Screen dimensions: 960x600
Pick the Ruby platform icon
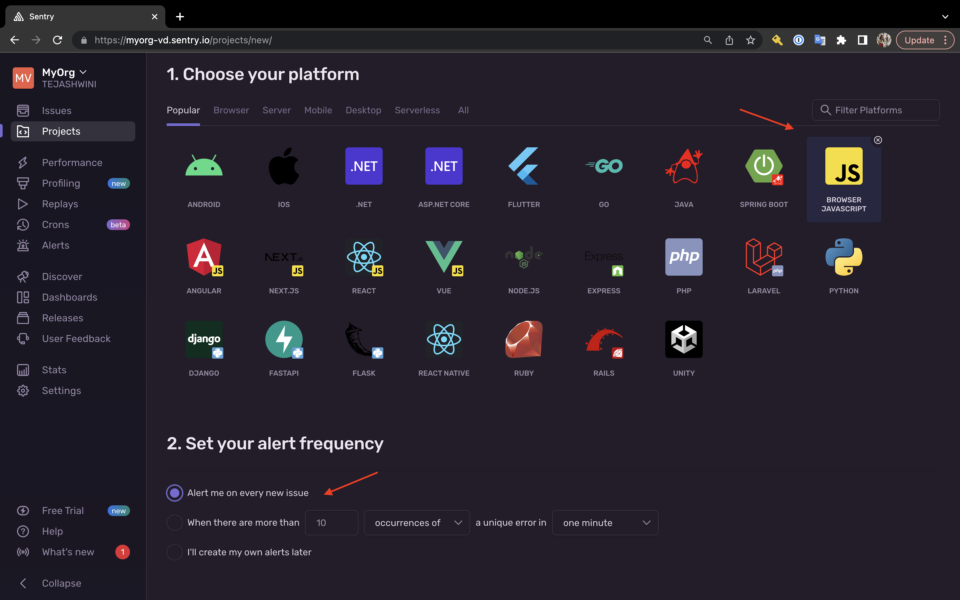point(524,340)
